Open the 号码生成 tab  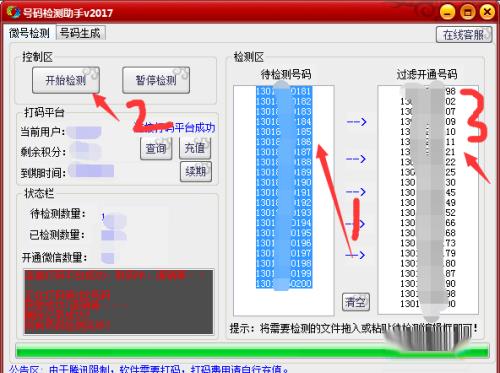[x=81, y=33]
